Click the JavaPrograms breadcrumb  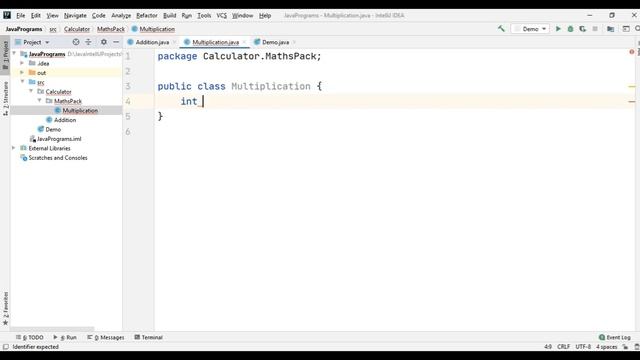(24, 29)
